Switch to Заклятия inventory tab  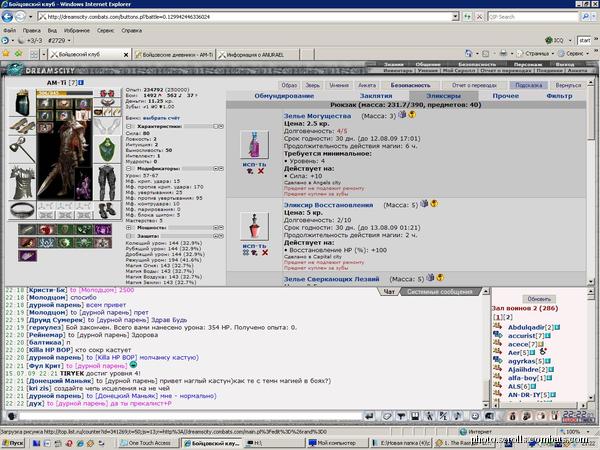376,96
